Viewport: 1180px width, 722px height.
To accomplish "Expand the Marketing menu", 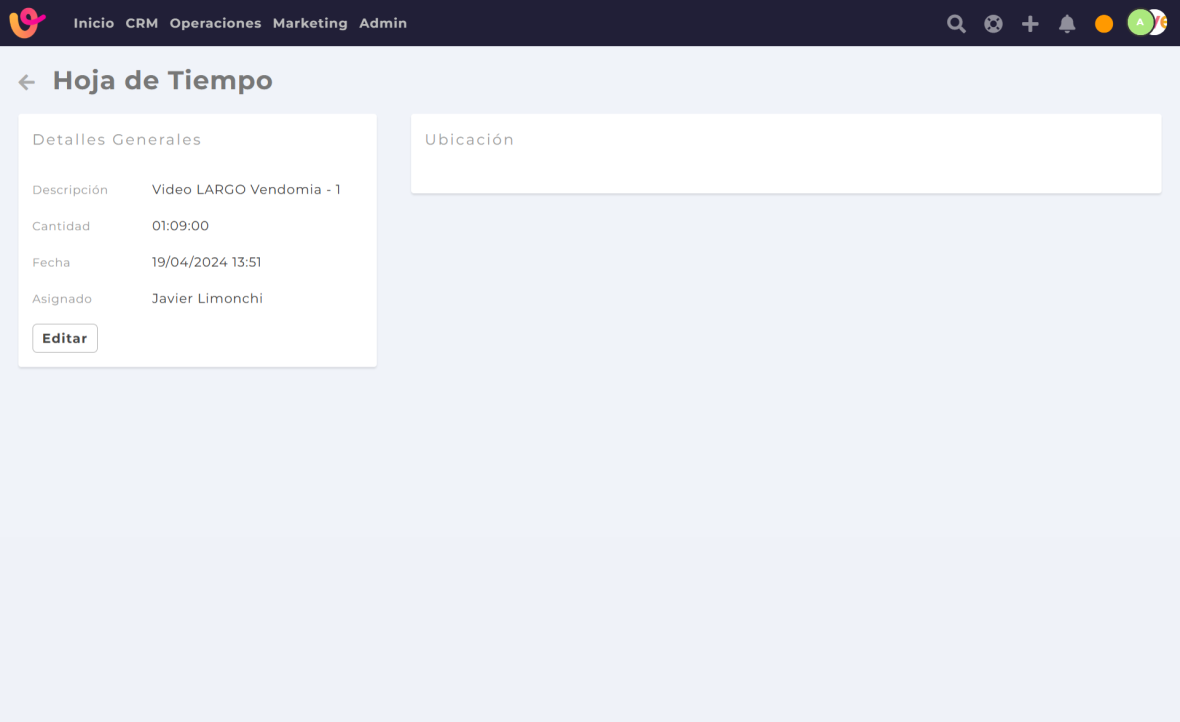I will (x=310, y=23).
